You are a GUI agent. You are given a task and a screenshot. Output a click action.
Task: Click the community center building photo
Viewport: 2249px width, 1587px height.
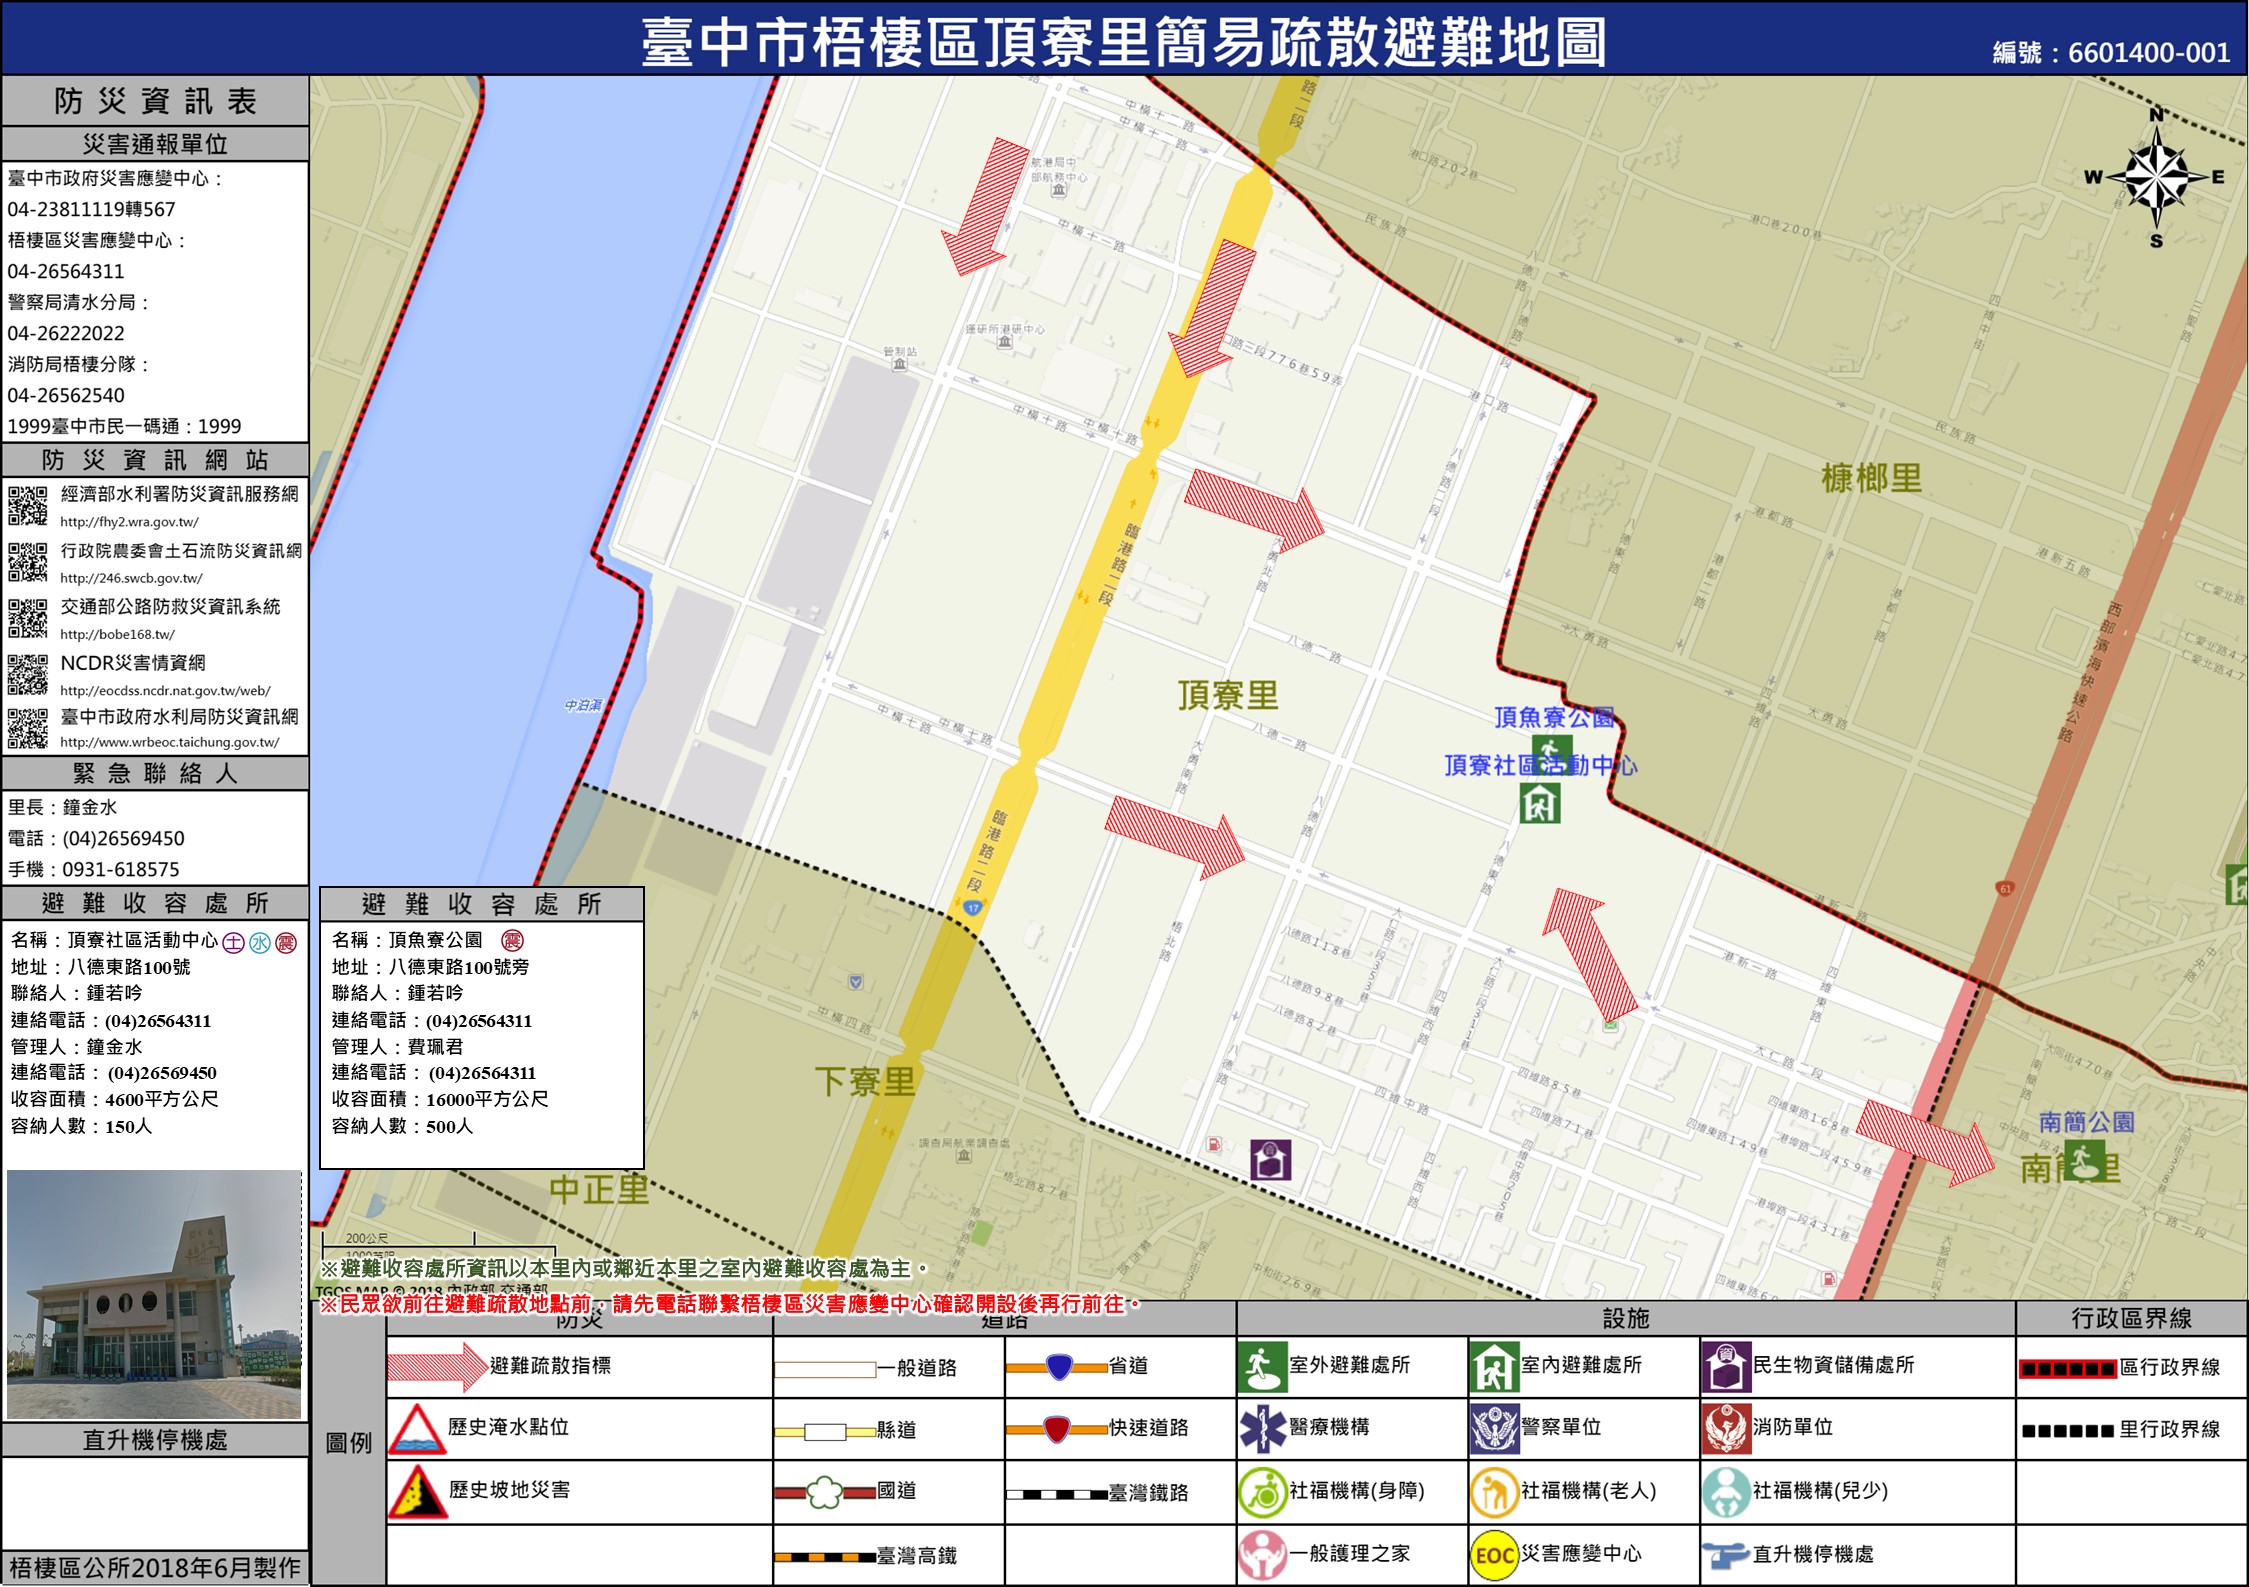[154, 1294]
